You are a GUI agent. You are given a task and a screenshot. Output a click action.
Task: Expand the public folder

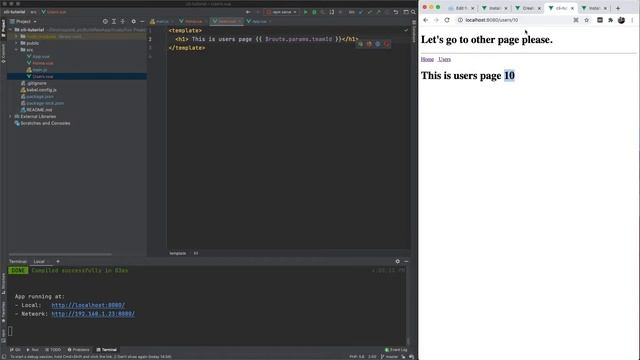pyautogui.click(x=17, y=43)
